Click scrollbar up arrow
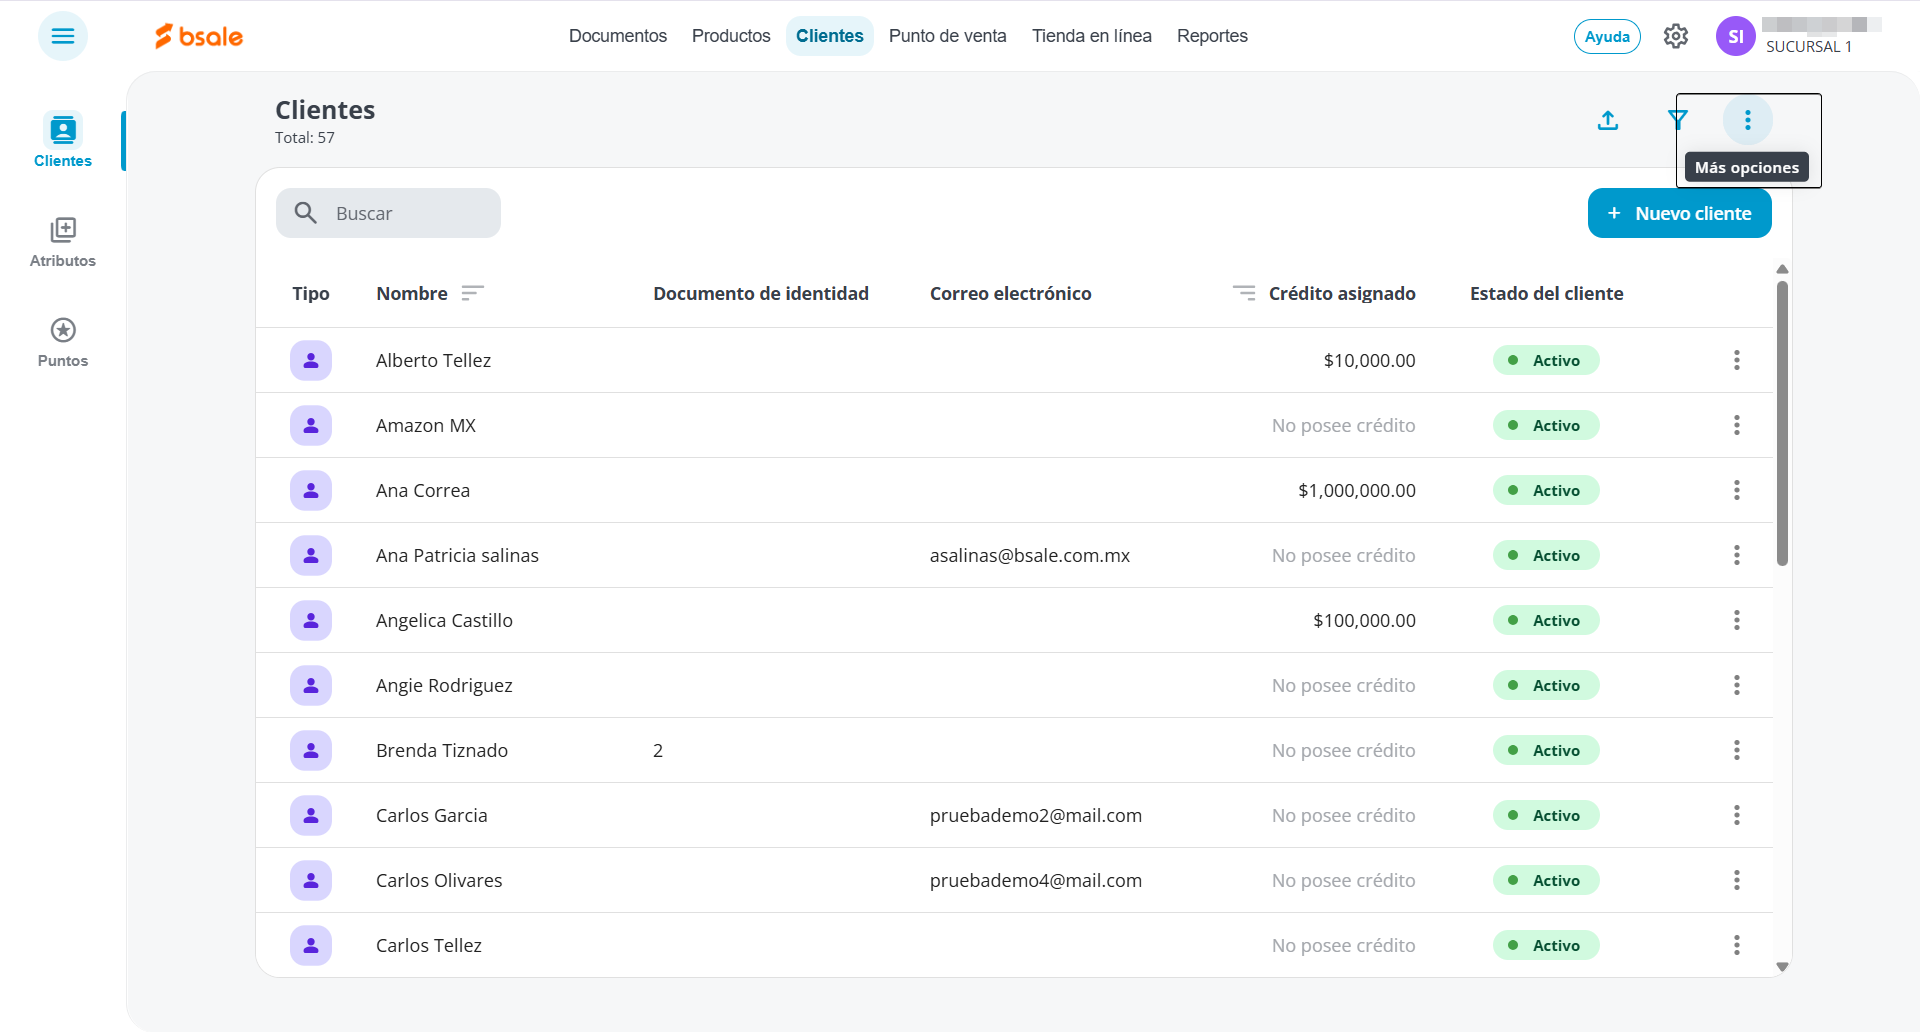 (1782, 269)
